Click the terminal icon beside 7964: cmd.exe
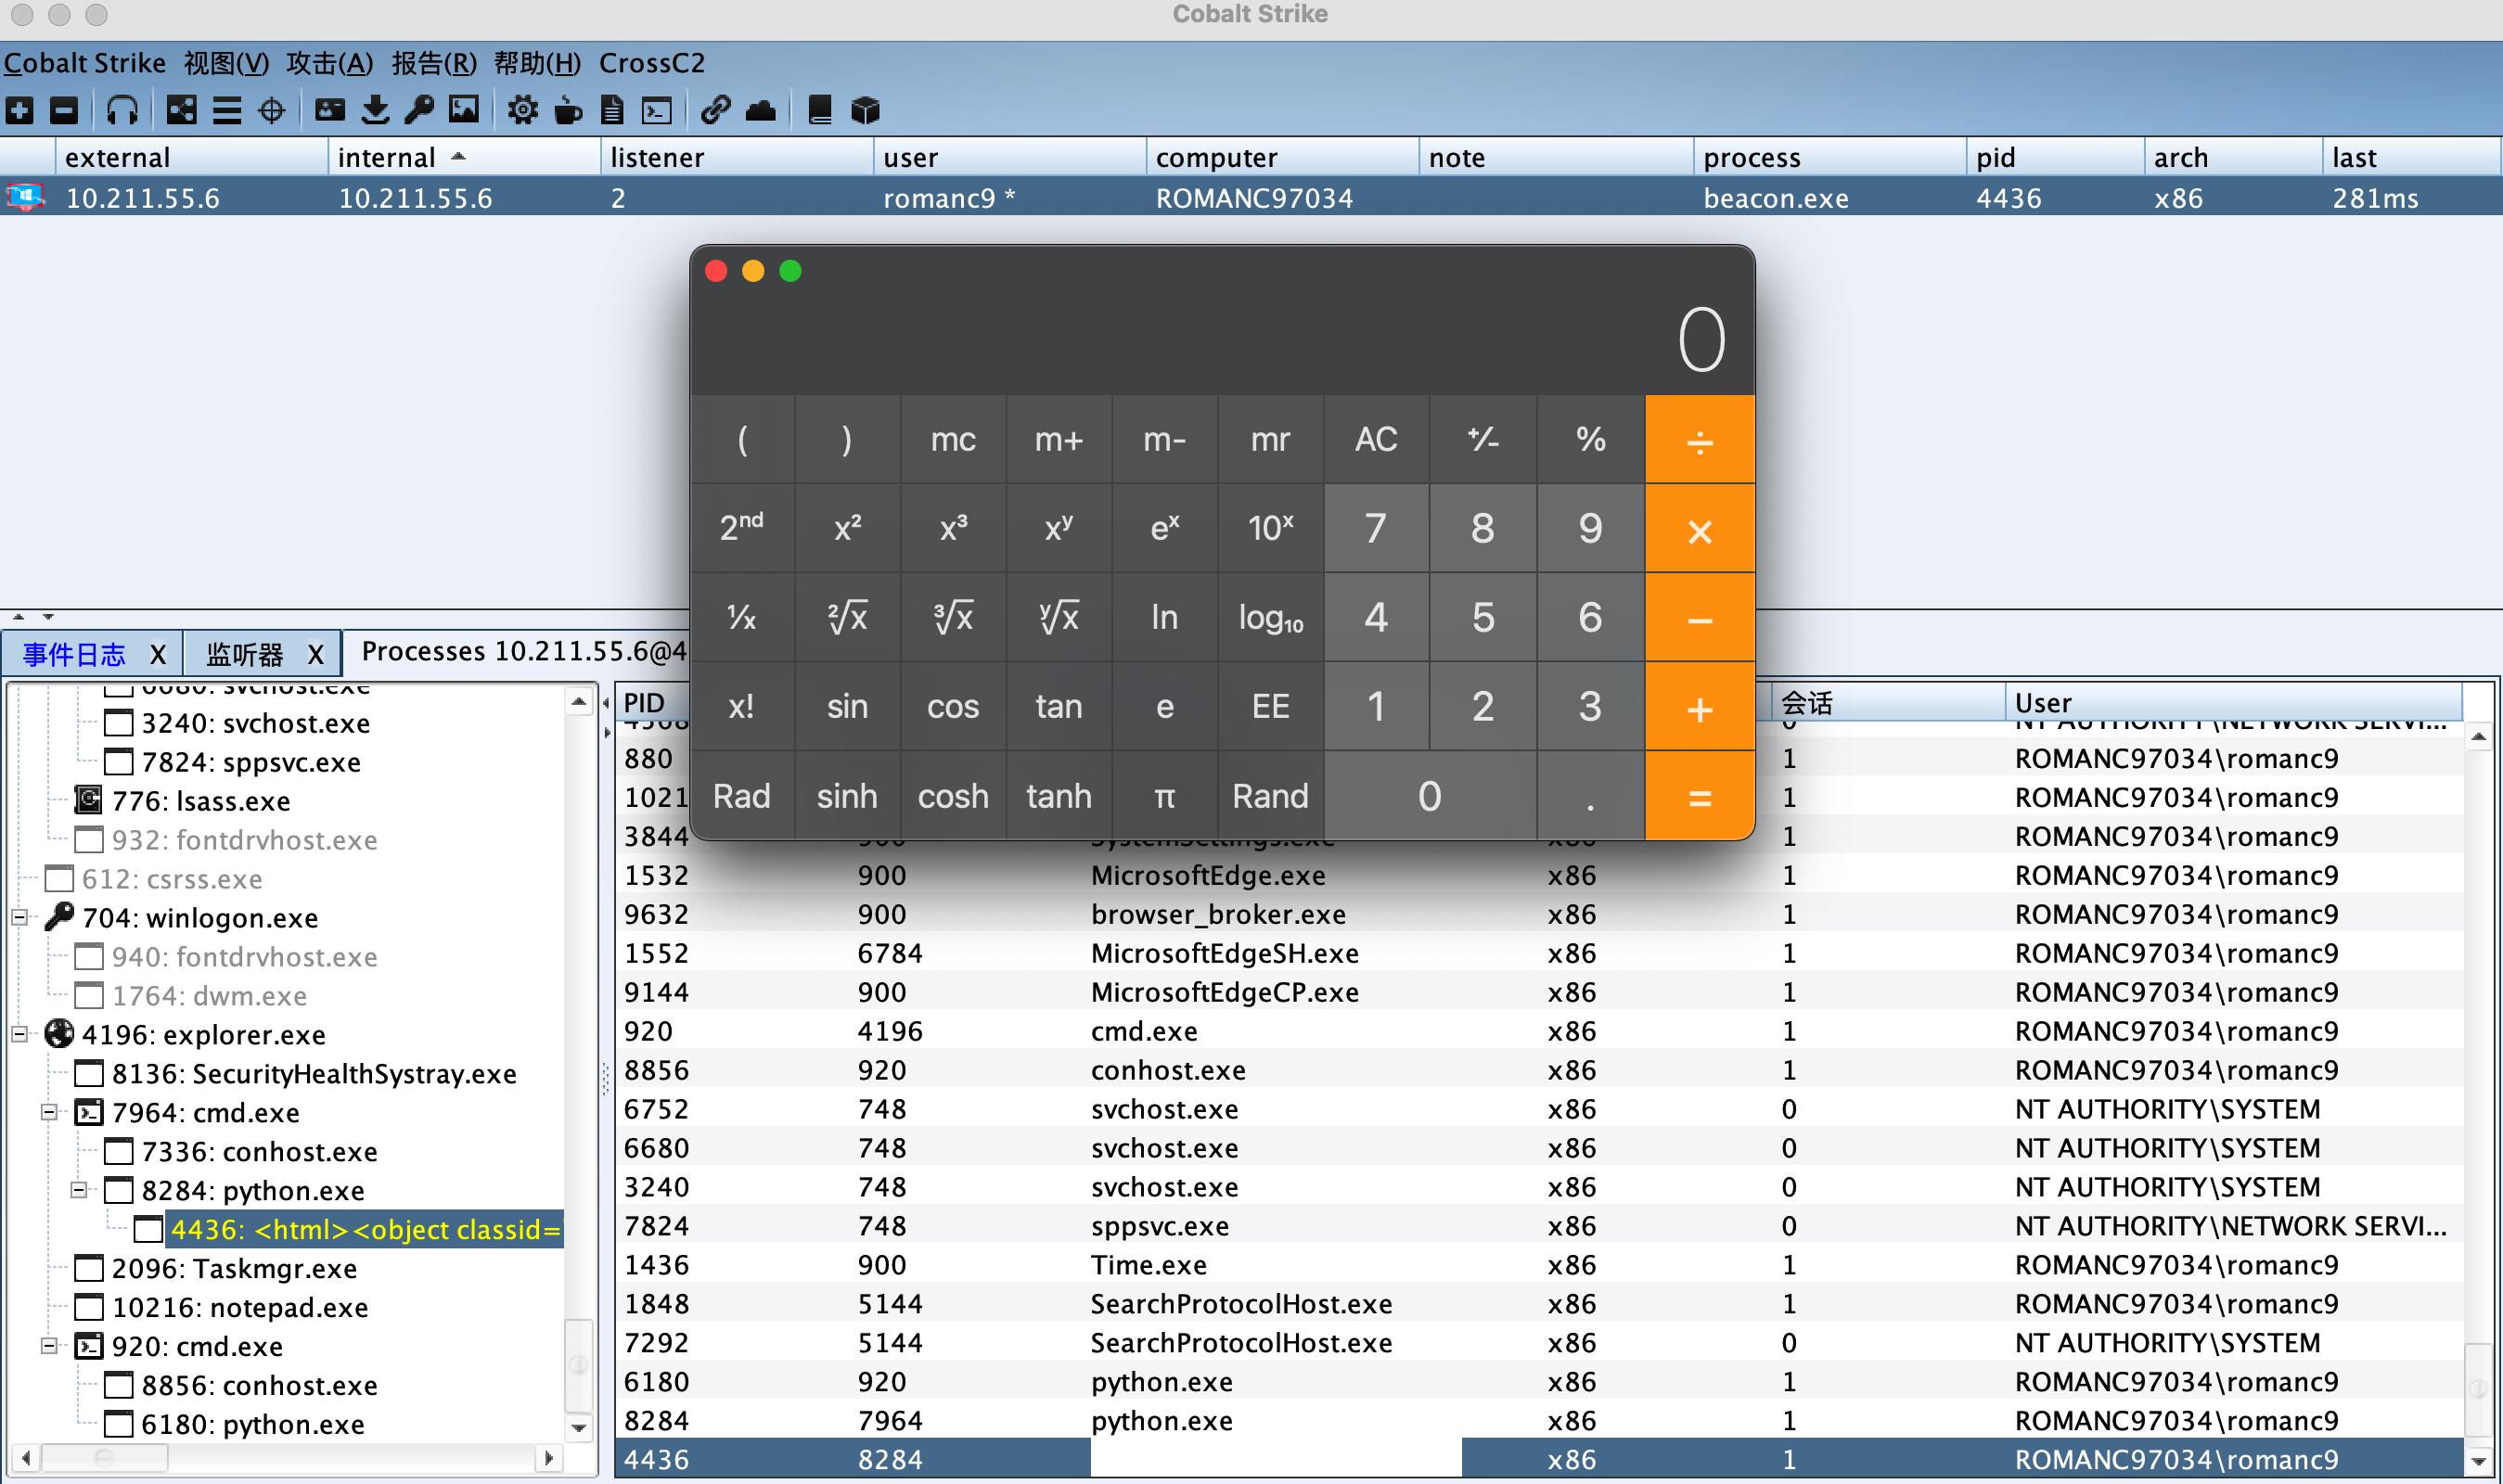This screenshot has height=1484, width=2503. point(89,1112)
